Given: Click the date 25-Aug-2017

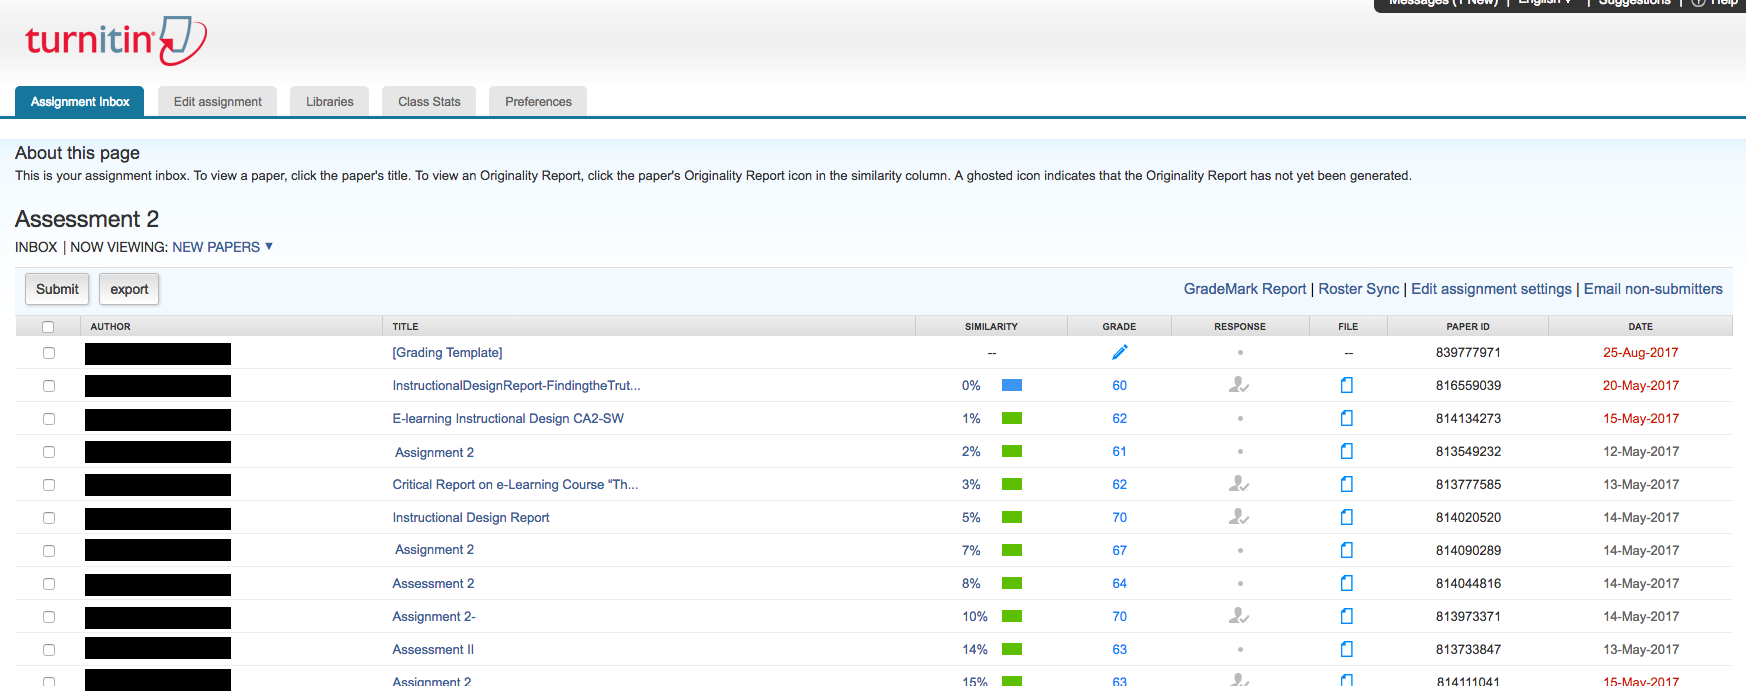Looking at the screenshot, I should click(1640, 352).
